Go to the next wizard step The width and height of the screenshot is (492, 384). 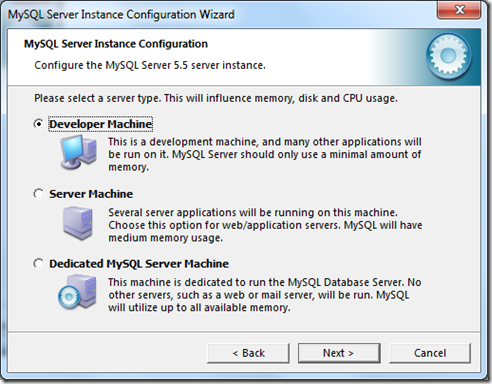click(x=339, y=353)
